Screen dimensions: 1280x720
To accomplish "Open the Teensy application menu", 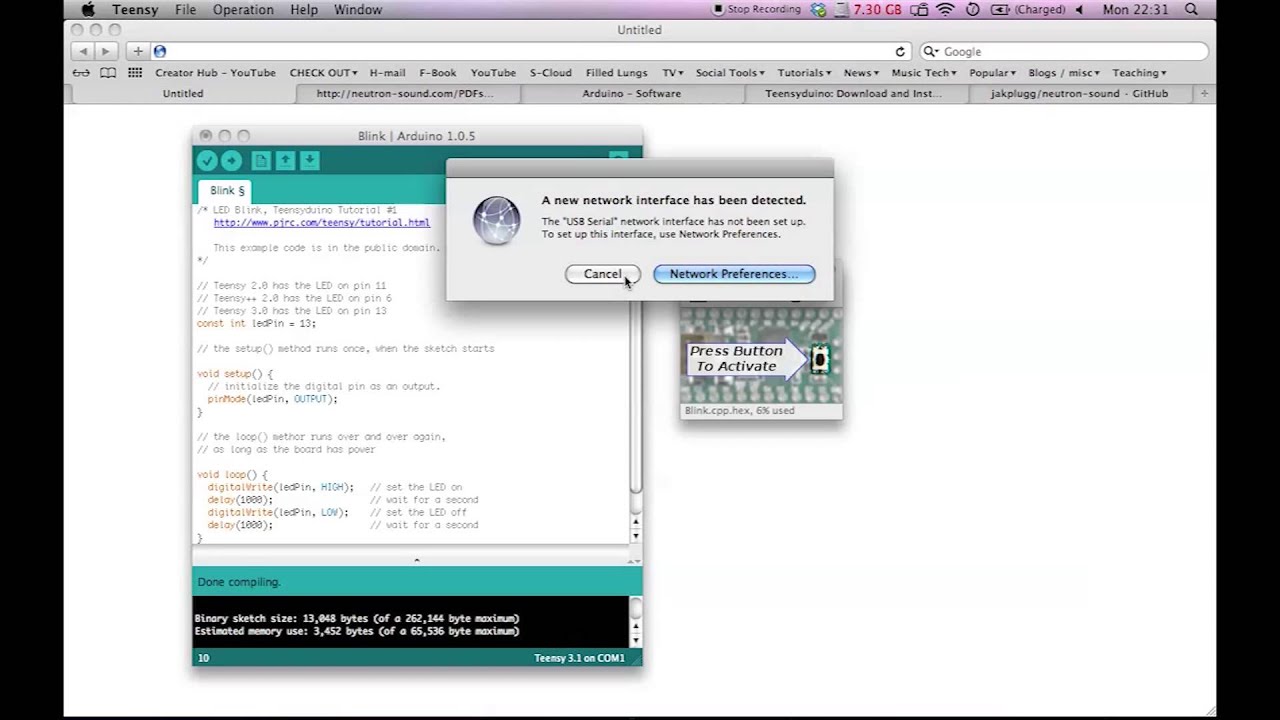I will pos(135,9).
